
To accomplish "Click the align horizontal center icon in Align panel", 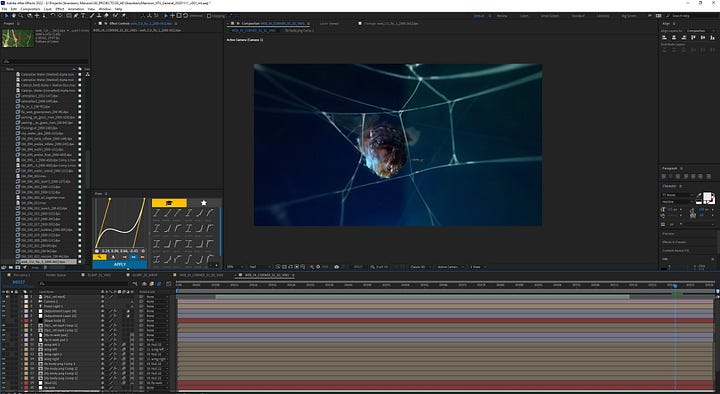I will click(x=674, y=37).
